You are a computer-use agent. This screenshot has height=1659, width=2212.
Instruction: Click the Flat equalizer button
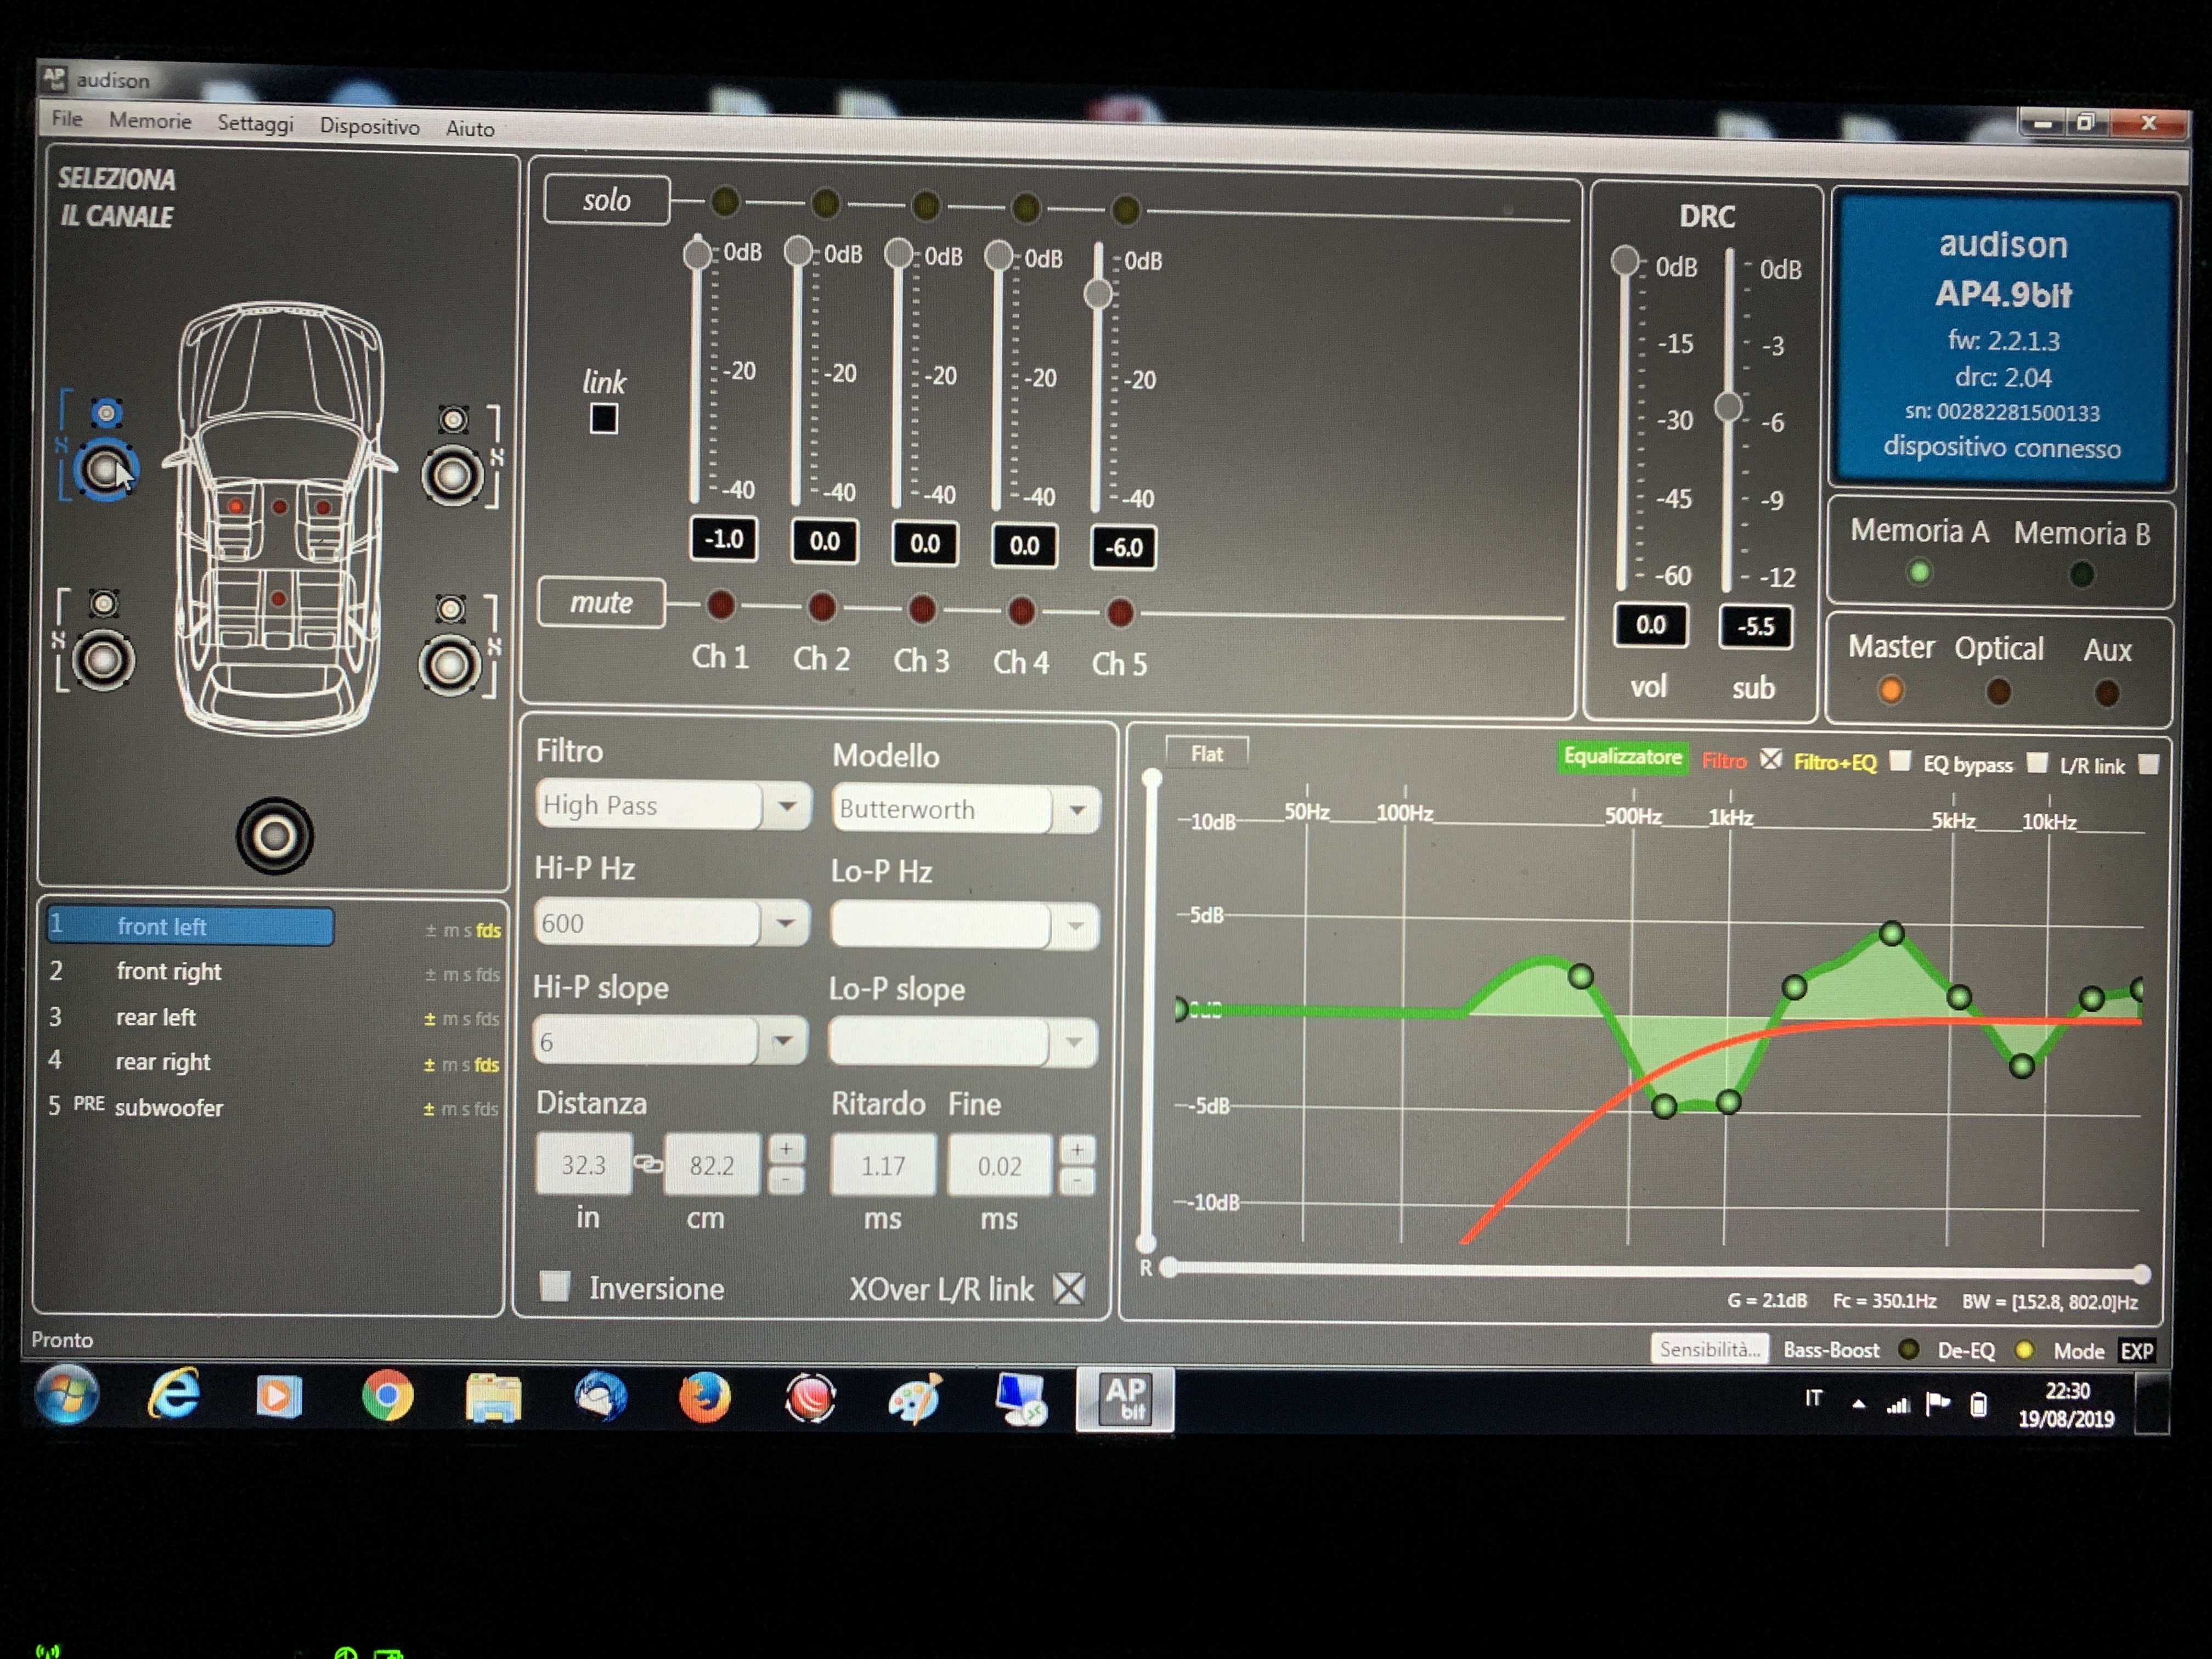1207,753
